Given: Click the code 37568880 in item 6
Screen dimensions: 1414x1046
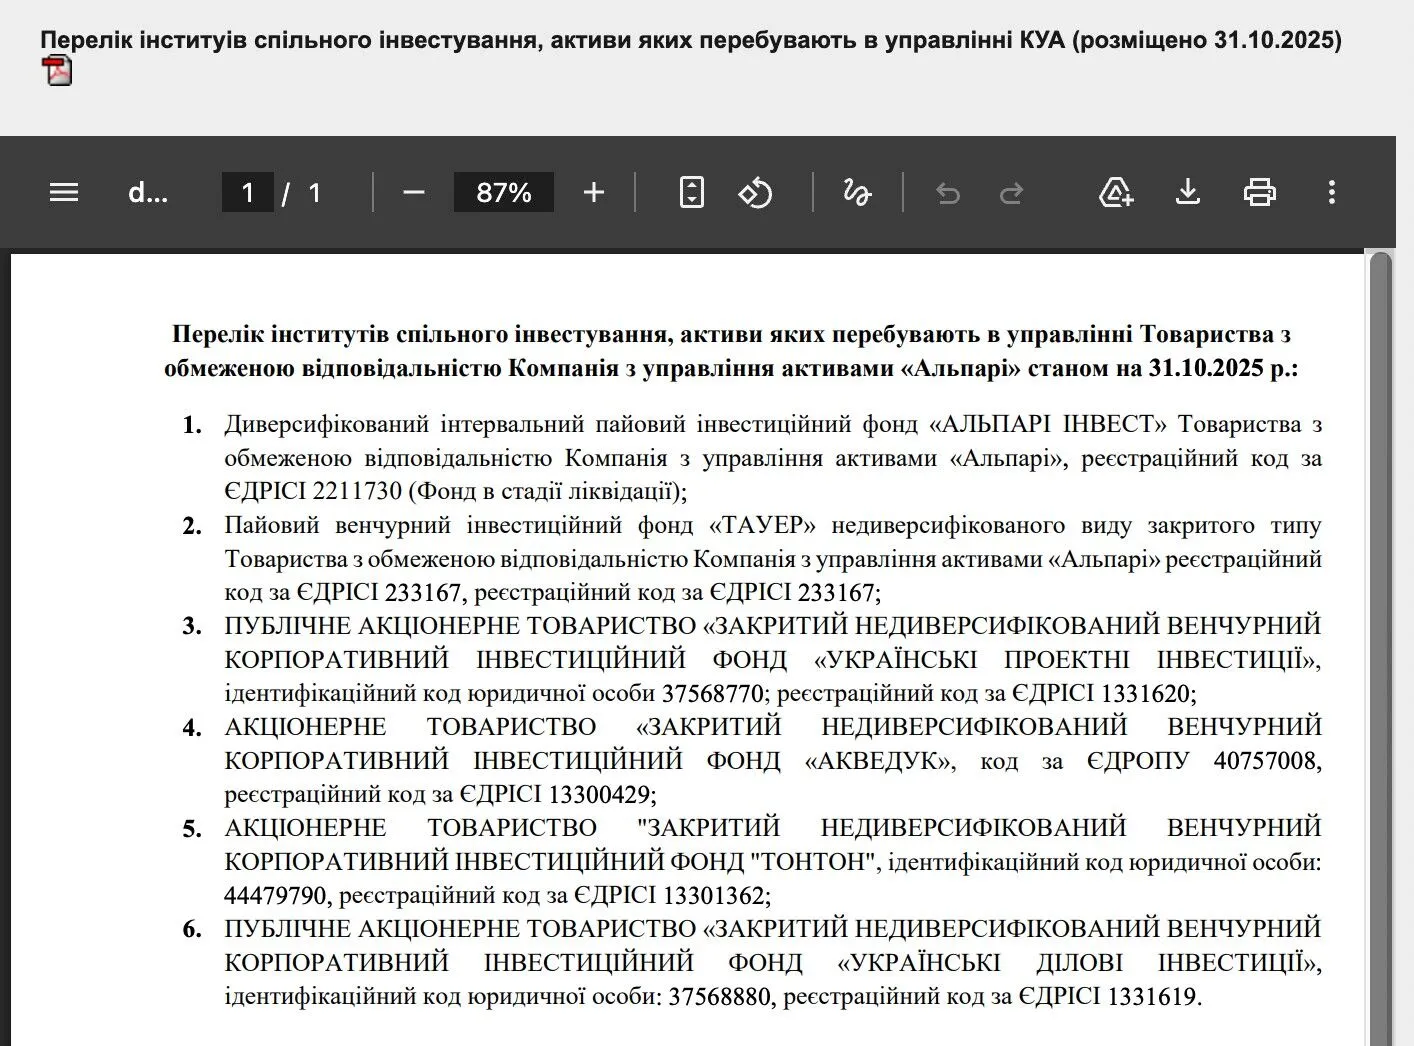Looking at the screenshot, I should click(720, 997).
